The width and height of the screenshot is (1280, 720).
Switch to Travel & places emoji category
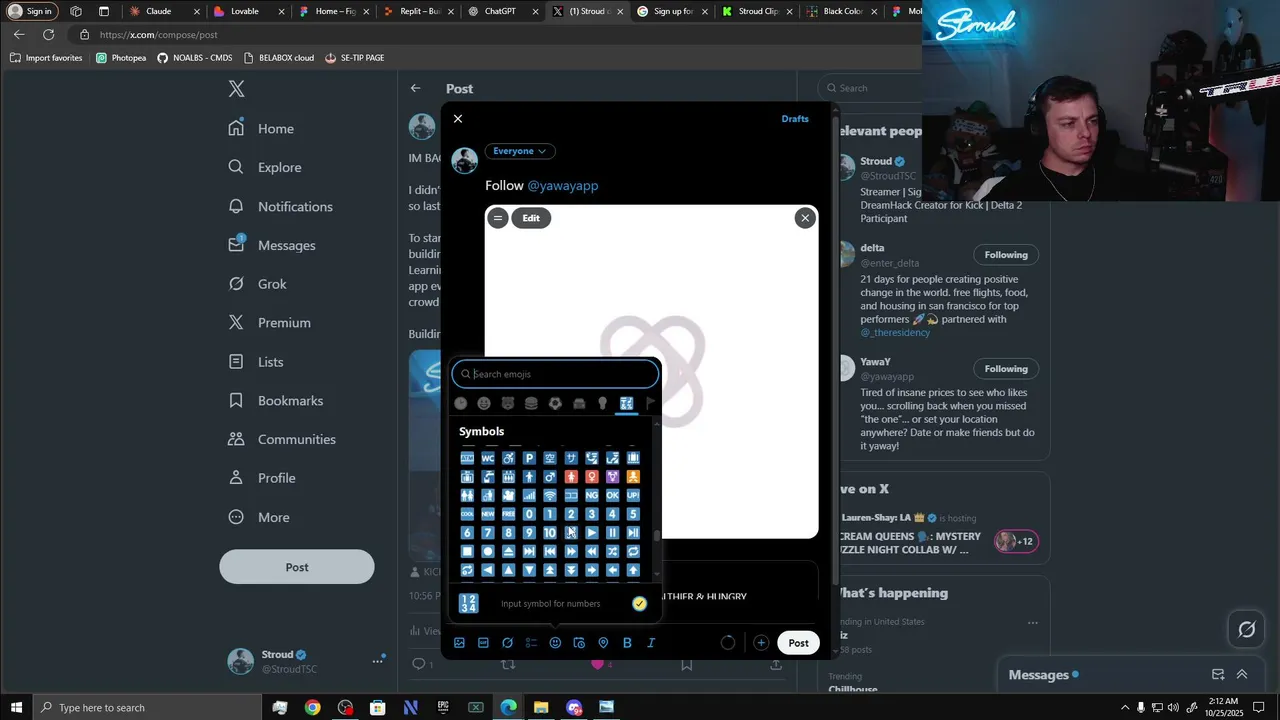[x=579, y=403]
